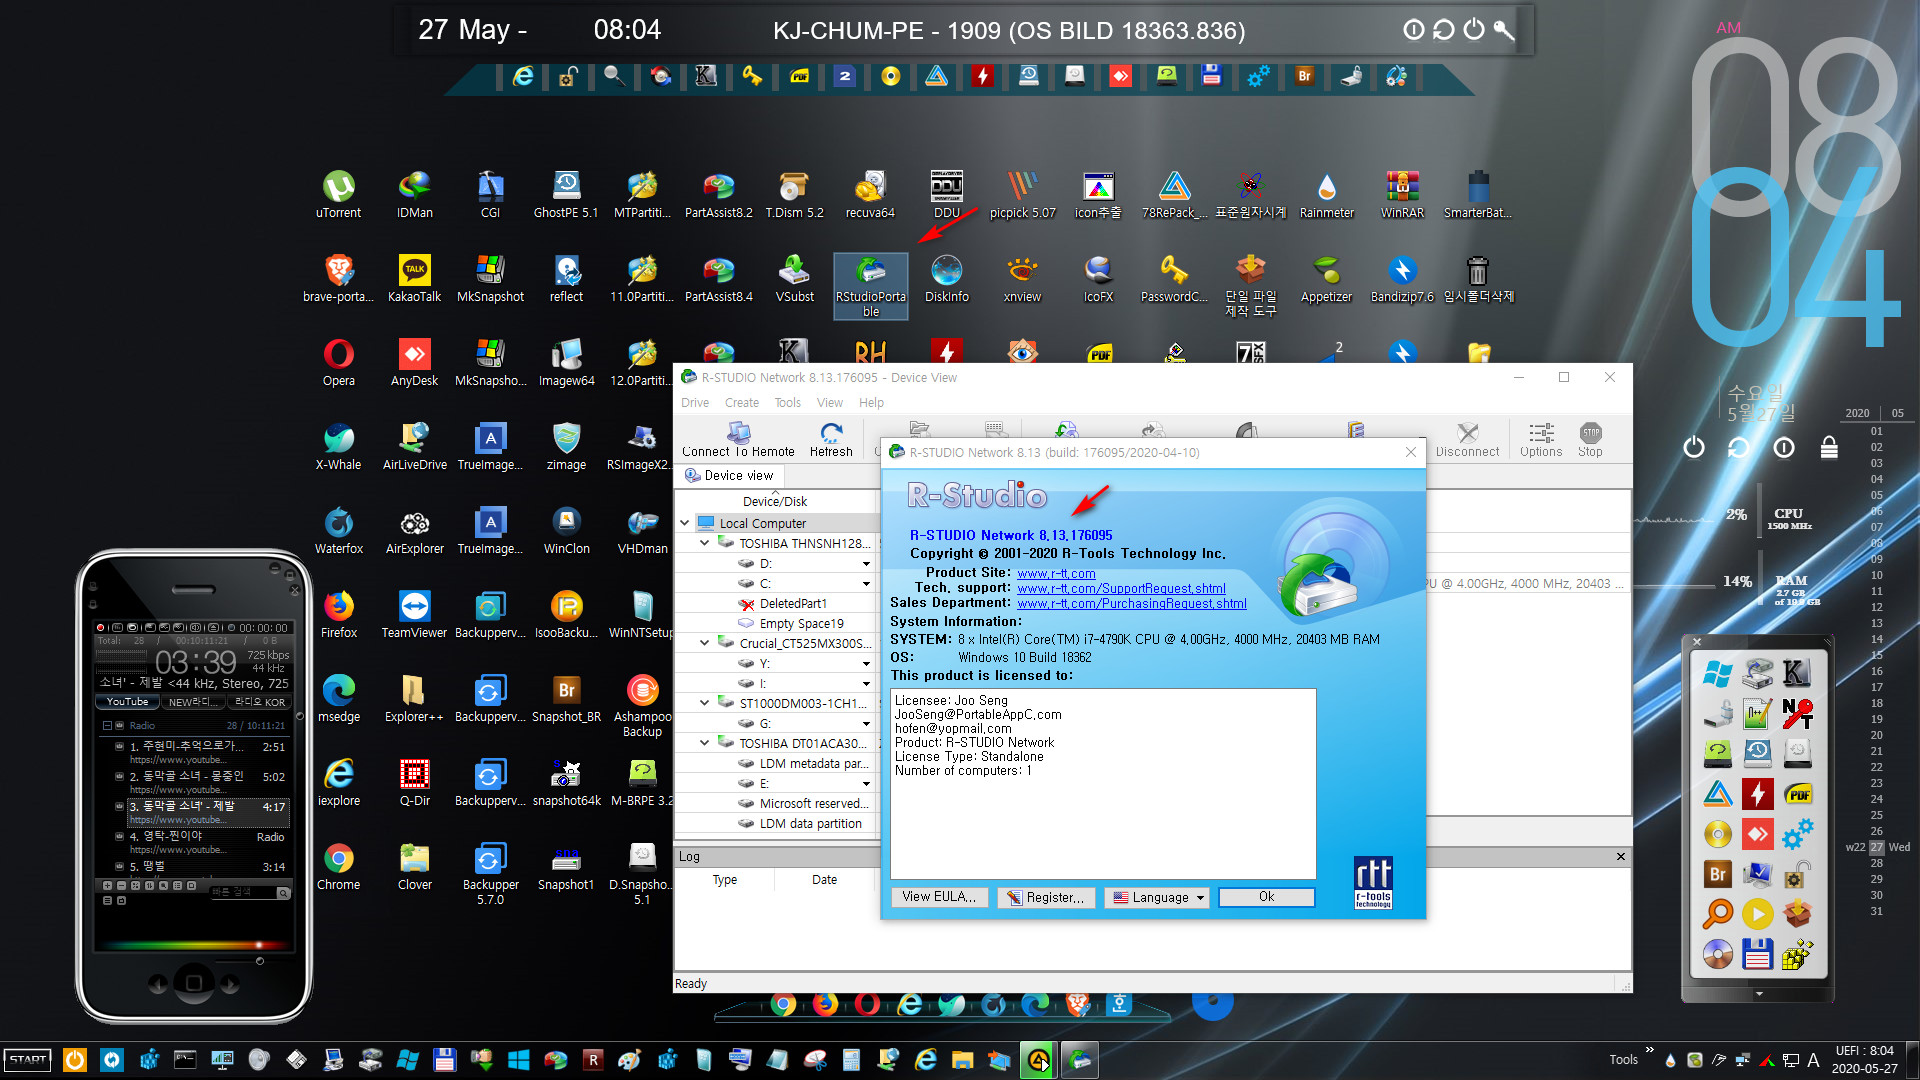The height and width of the screenshot is (1080, 1920).
Task: Select LDM data partition tree item
Action: [810, 824]
